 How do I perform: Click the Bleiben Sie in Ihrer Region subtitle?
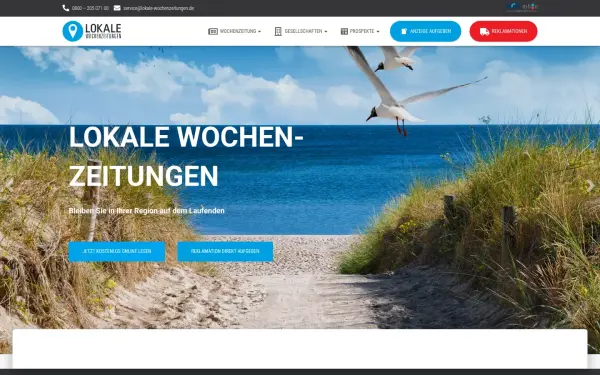click(147, 211)
